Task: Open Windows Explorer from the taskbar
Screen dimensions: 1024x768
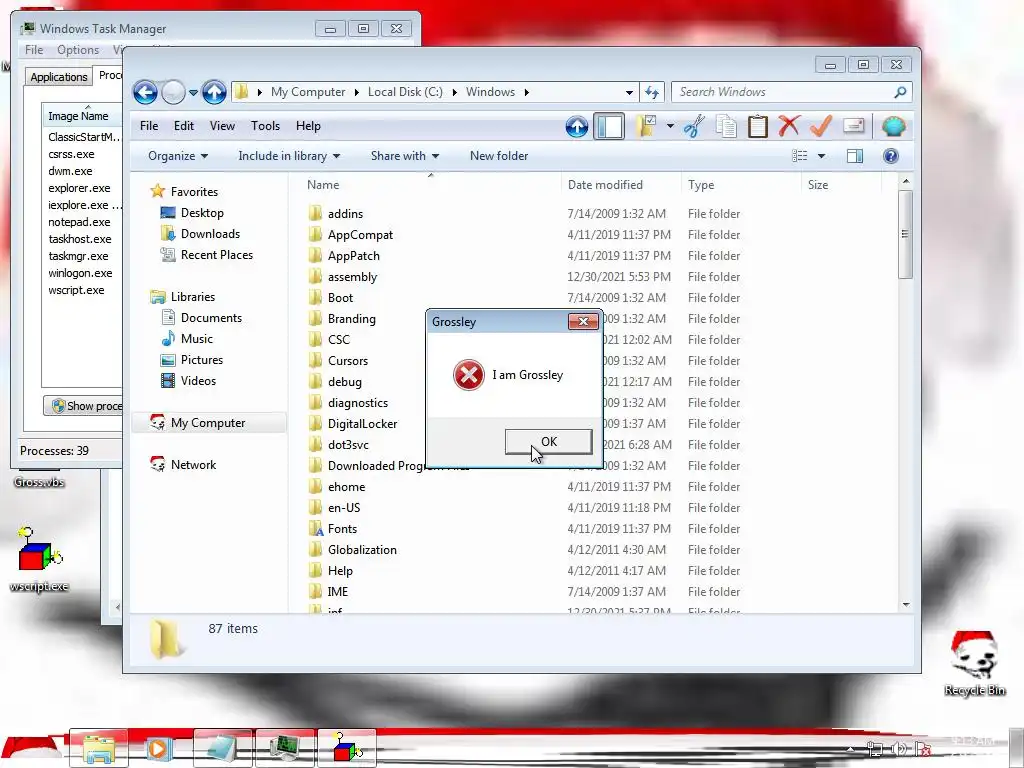Action: pyautogui.click(x=99, y=748)
